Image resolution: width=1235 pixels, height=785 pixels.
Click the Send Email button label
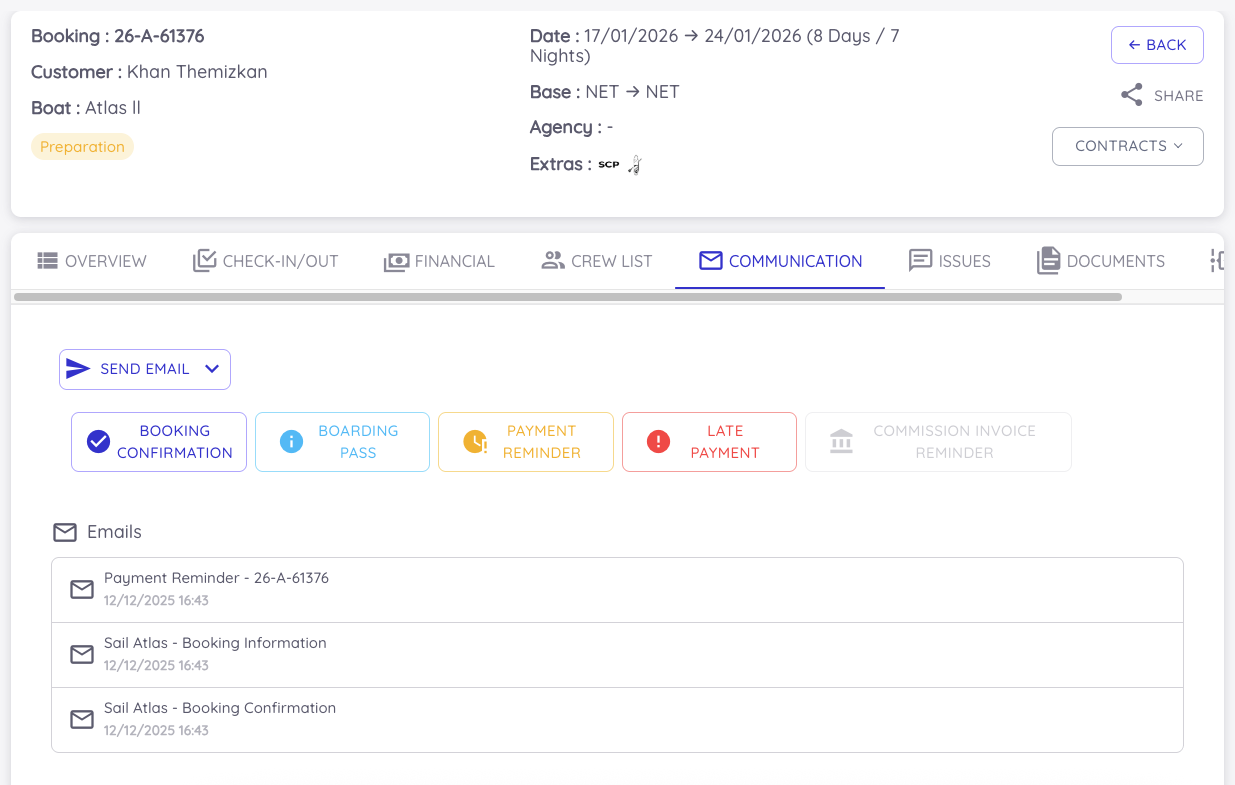point(145,369)
